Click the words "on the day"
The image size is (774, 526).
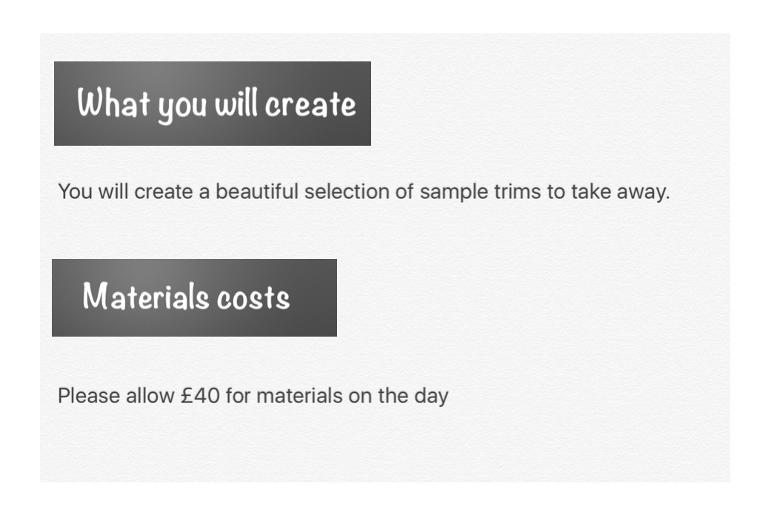(x=398, y=396)
